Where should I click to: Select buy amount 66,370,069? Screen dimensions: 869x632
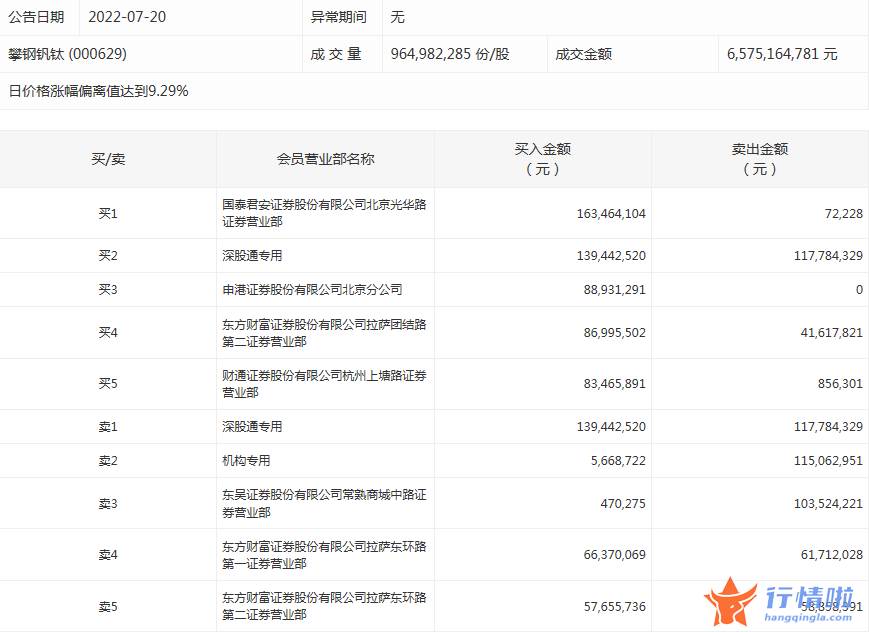tap(615, 554)
